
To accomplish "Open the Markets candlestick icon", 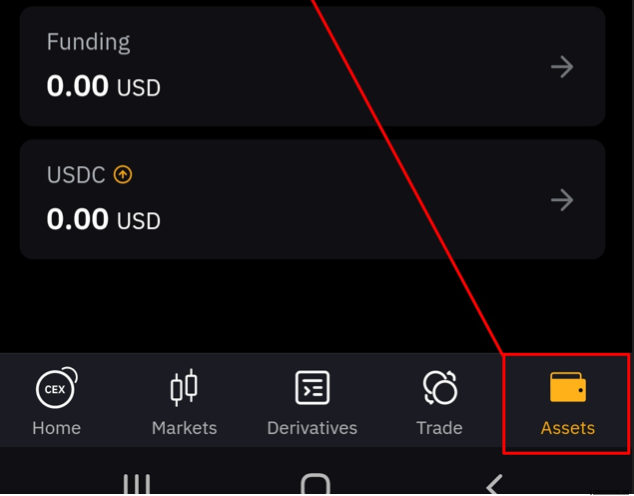I will point(184,387).
